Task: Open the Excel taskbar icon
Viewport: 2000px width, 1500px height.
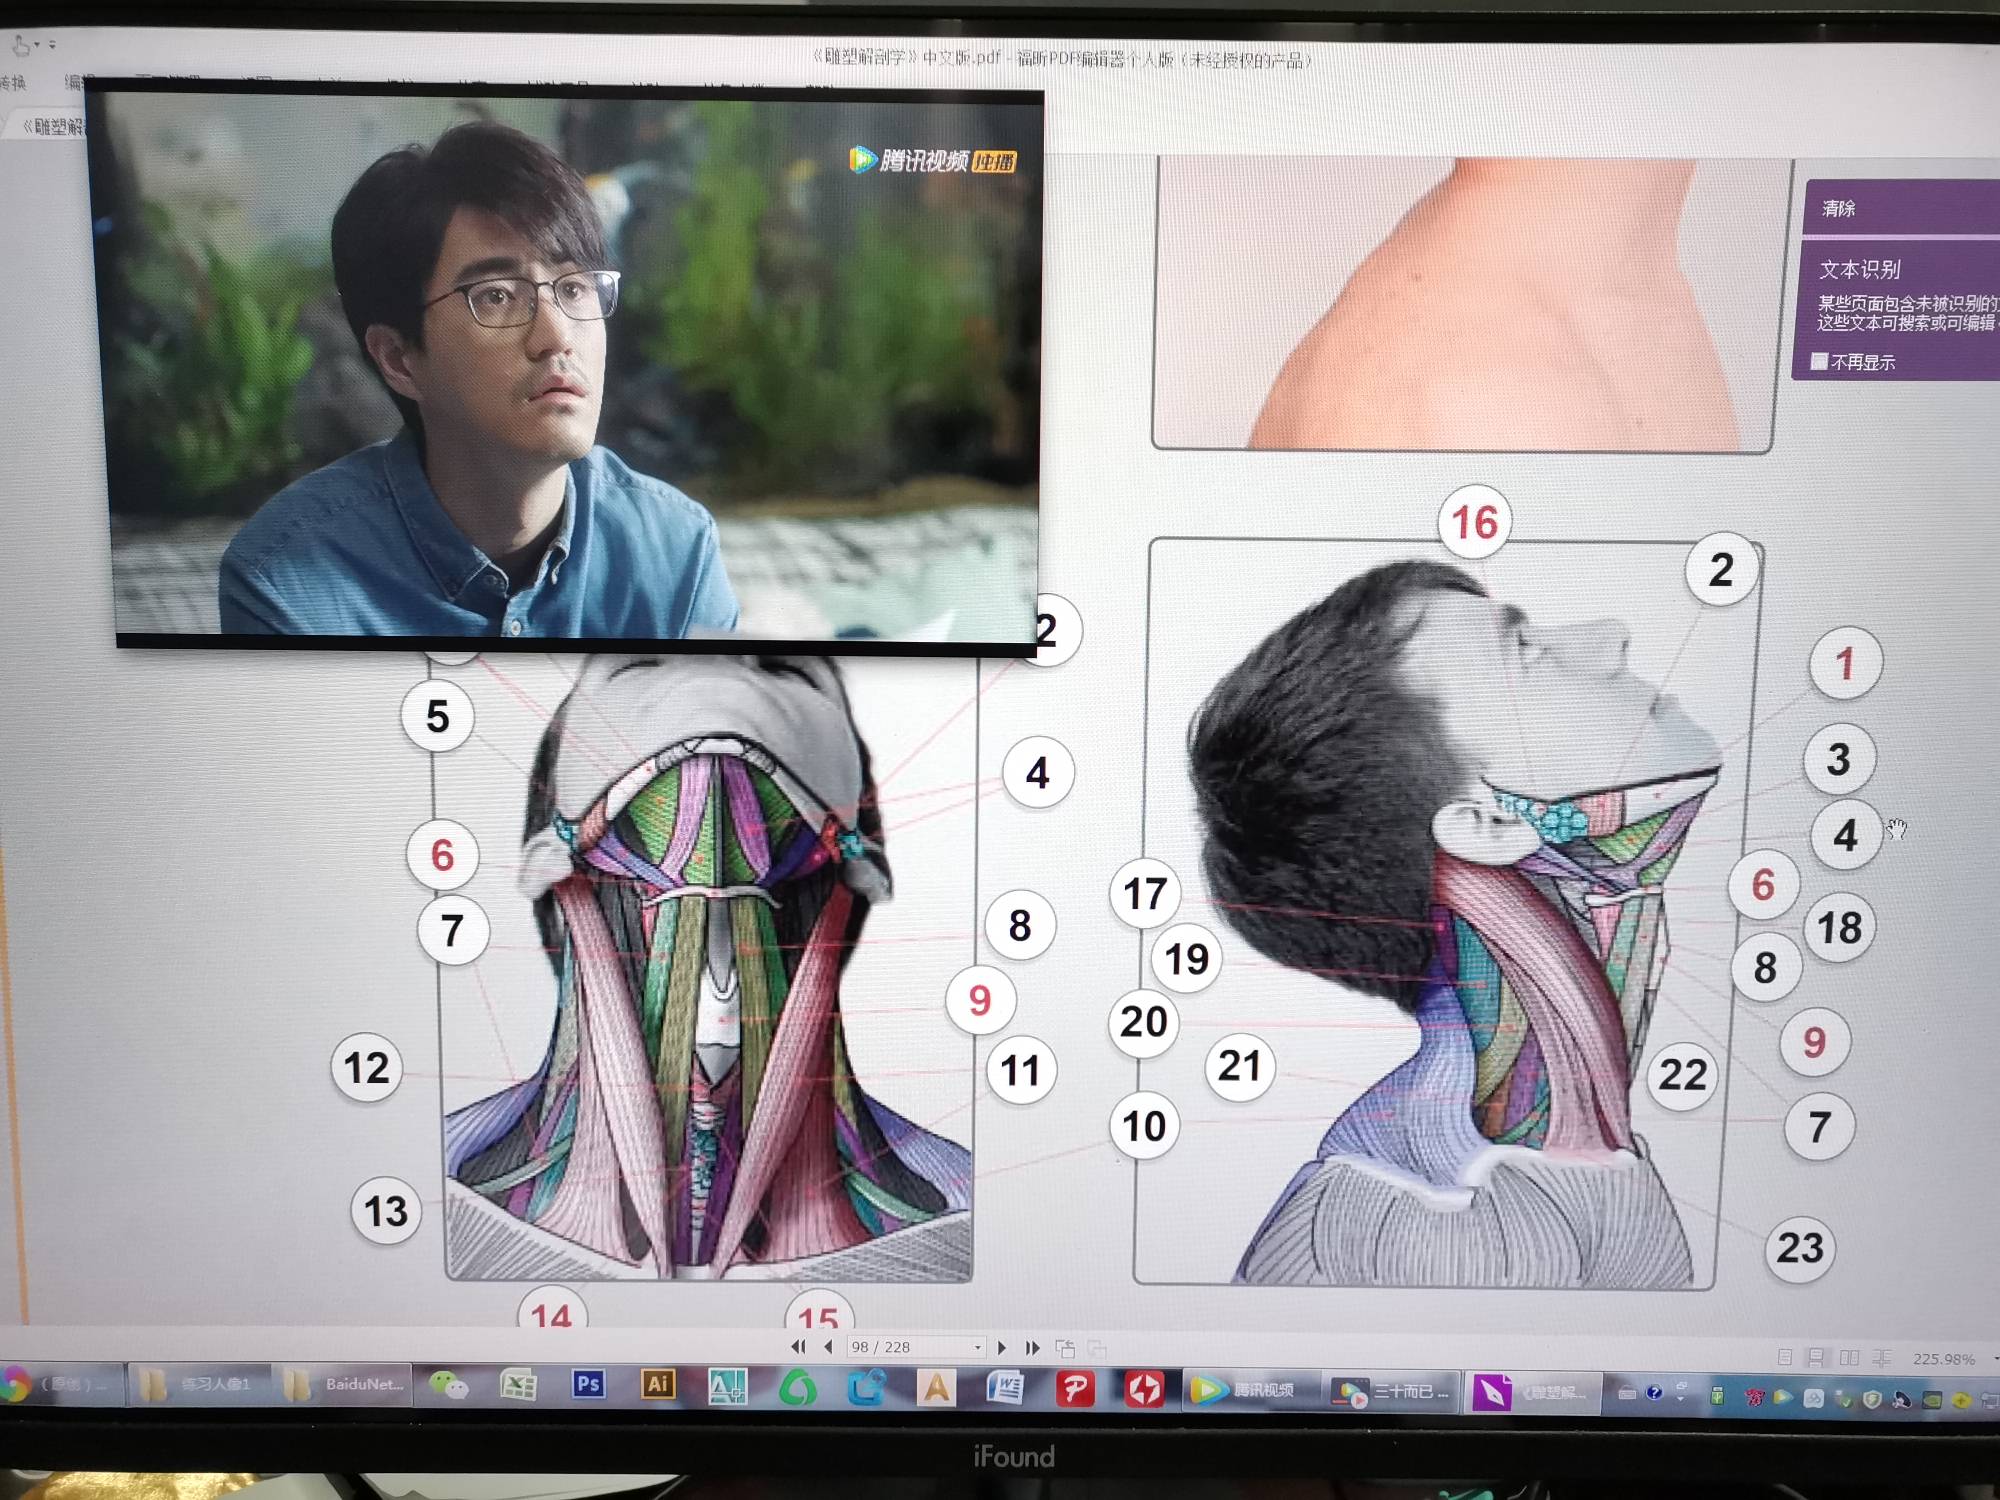Action: 518,1386
